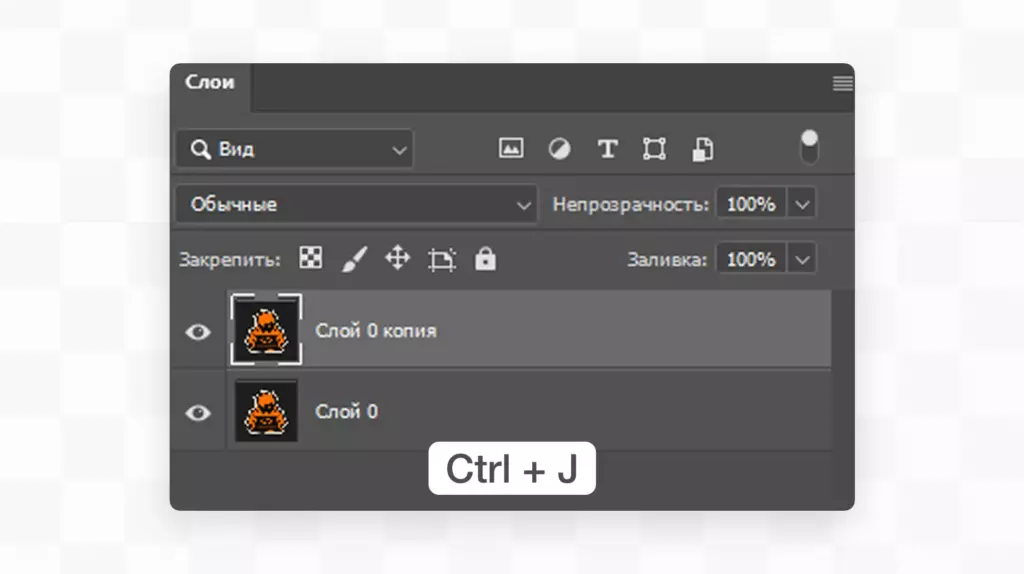Screen dimensions: 1024x574
Task: Select the Слой 0 thumbnail
Action: tap(266, 411)
